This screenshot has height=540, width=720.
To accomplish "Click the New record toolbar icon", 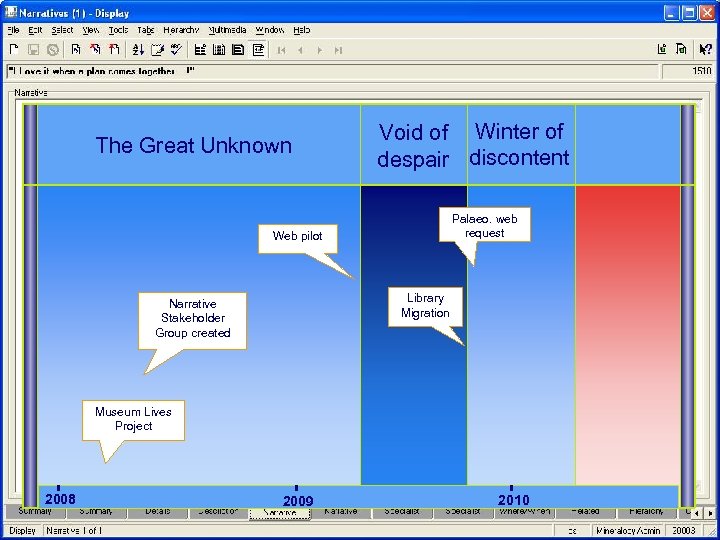I will coord(14,50).
